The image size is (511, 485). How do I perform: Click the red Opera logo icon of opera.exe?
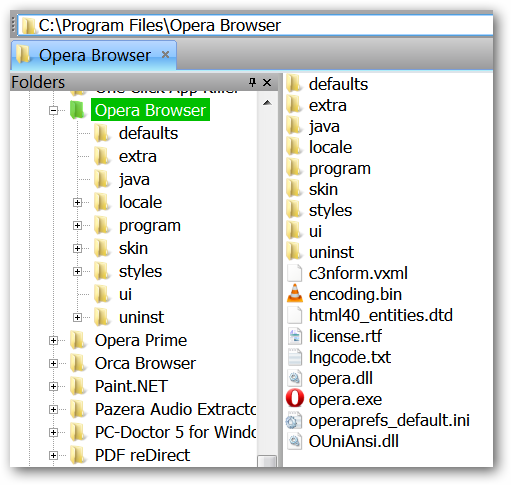coord(295,398)
